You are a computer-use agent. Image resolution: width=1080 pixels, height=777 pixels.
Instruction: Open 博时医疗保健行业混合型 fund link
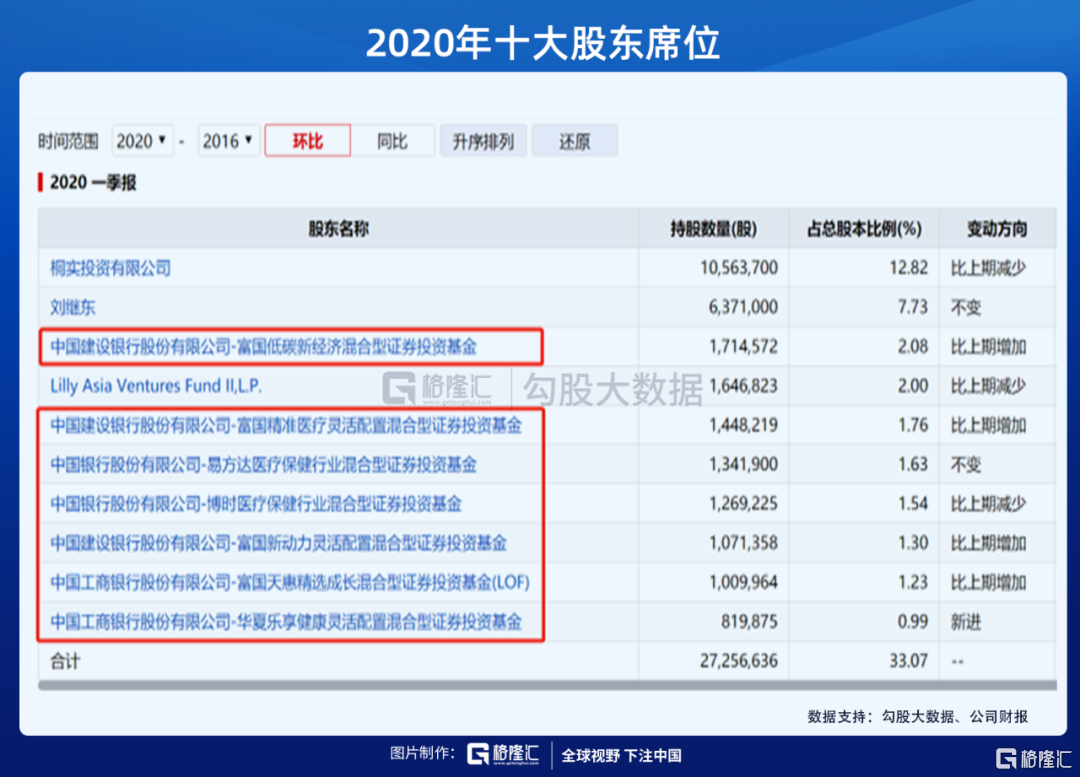[x=256, y=504]
